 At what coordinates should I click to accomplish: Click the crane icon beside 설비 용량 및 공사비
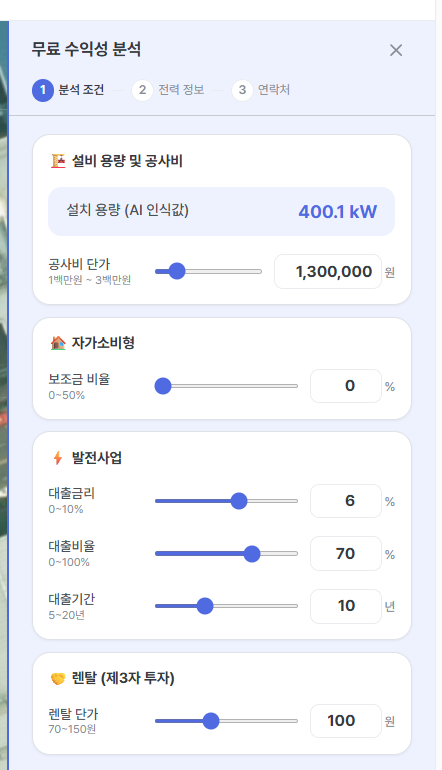[x=58, y=161]
